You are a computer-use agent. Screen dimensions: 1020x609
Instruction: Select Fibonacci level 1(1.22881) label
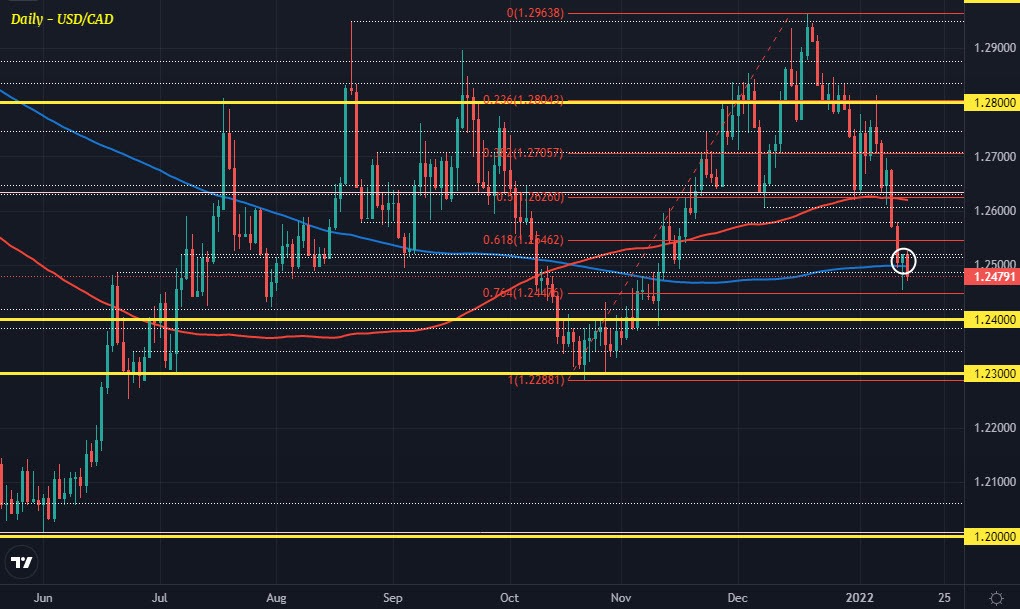click(536, 379)
